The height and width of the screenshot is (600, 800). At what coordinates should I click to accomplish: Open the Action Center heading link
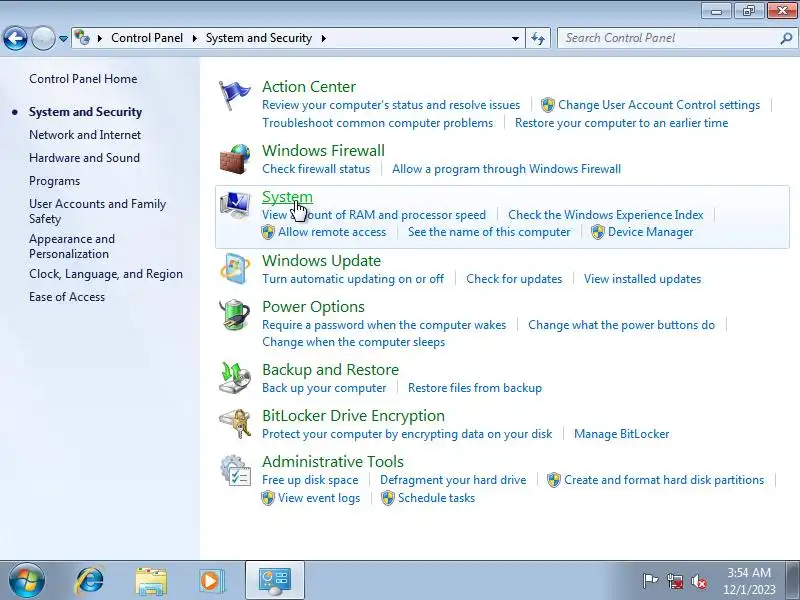point(309,87)
